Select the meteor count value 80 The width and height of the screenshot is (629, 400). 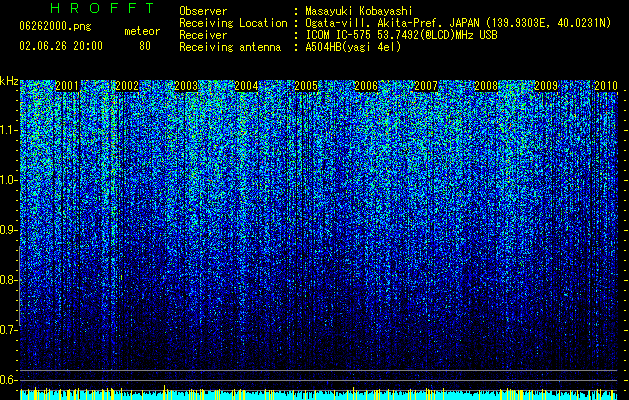pos(145,46)
